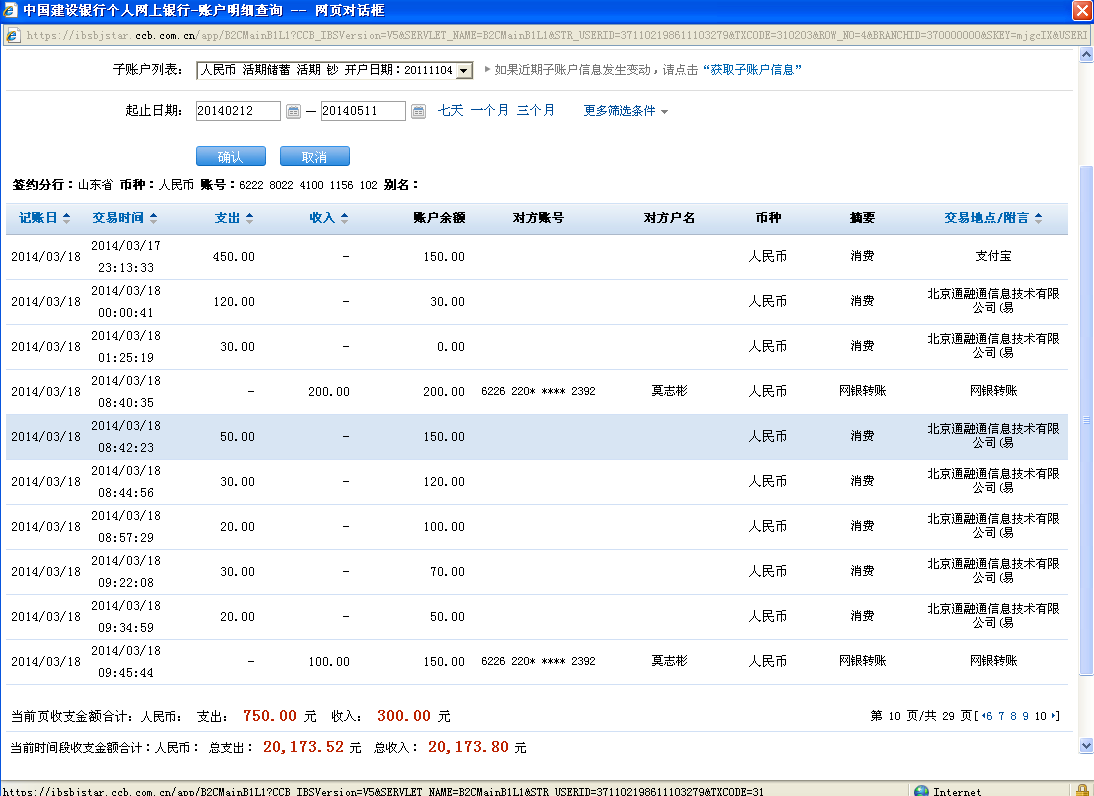Image resolution: width=1094 pixels, height=796 pixels.
Task: Select the 七天 date range shortcut
Action: click(450, 111)
